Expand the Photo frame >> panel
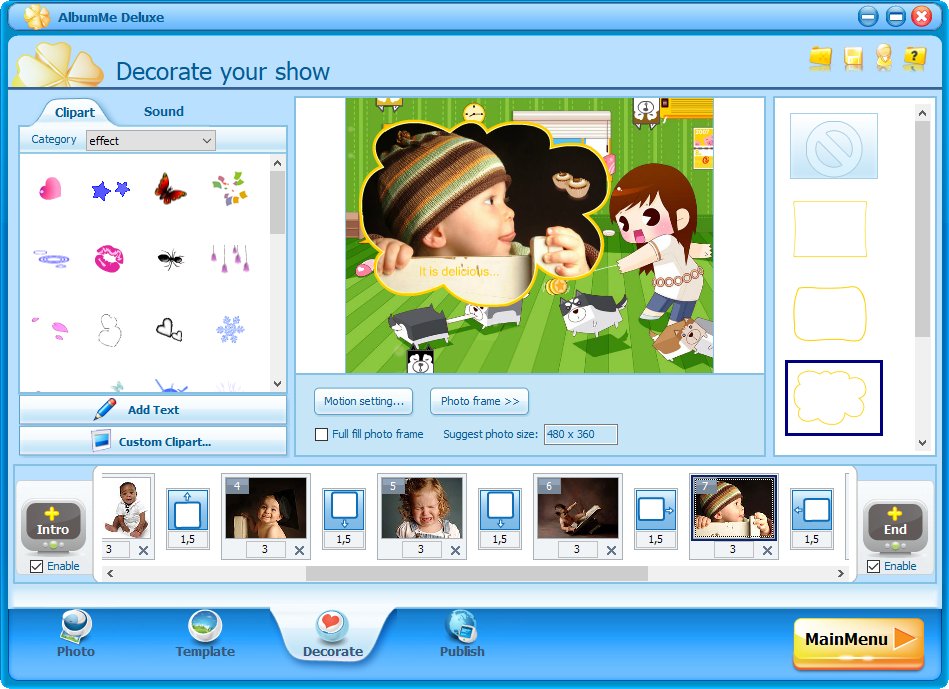The width and height of the screenshot is (949, 689). 479,401
